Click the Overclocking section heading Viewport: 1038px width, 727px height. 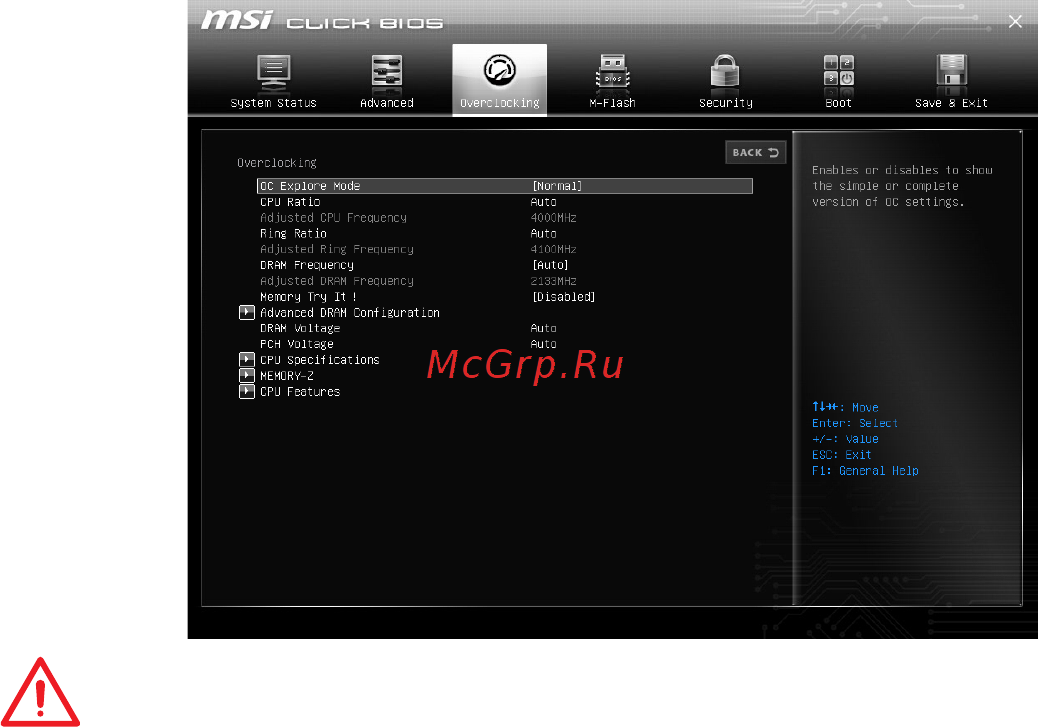pyautogui.click(x=277, y=163)
